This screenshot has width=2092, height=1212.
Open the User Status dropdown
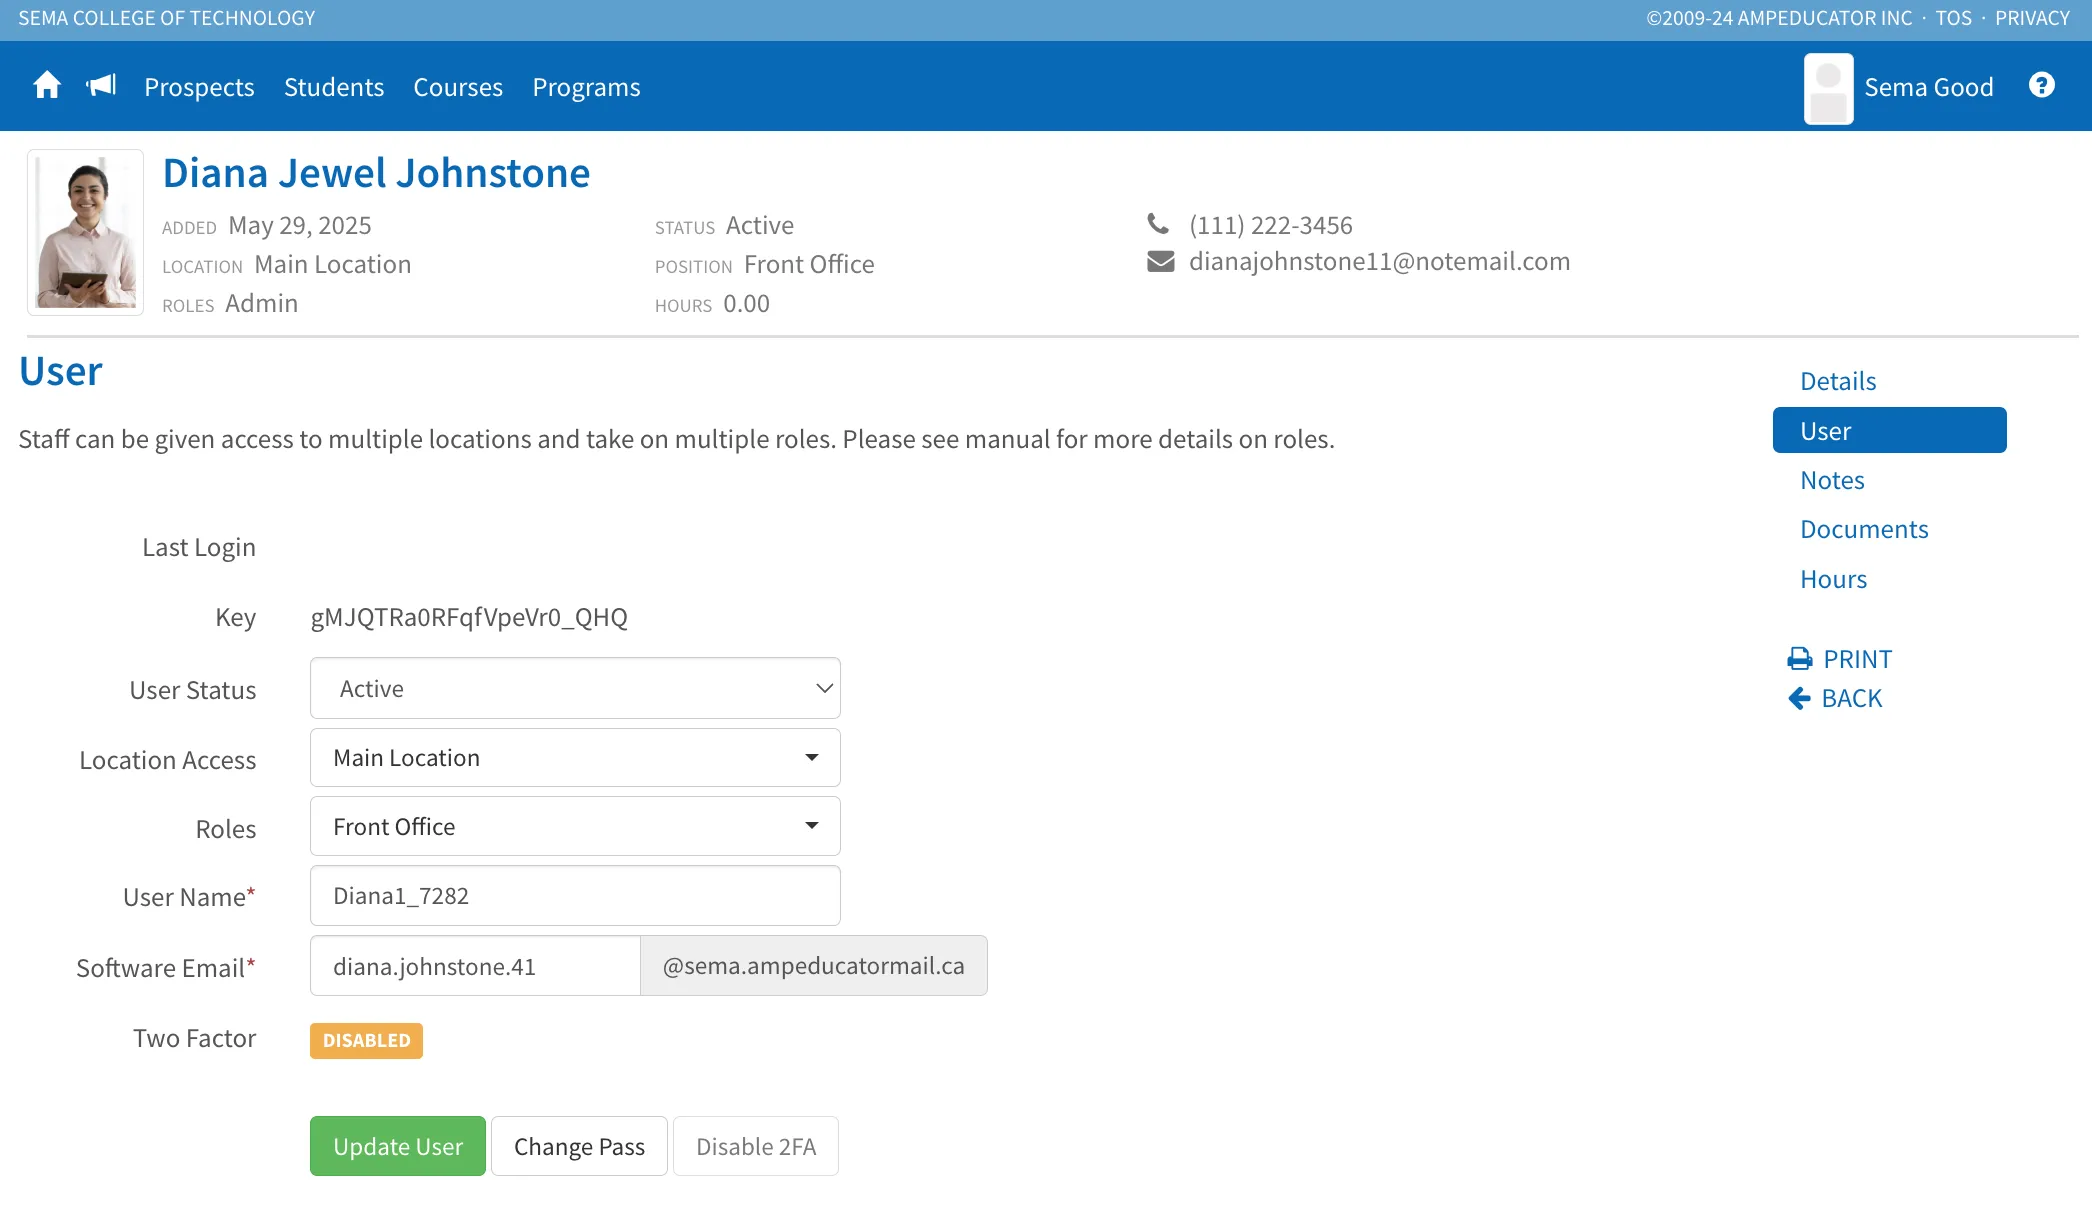tap(575, 688)
